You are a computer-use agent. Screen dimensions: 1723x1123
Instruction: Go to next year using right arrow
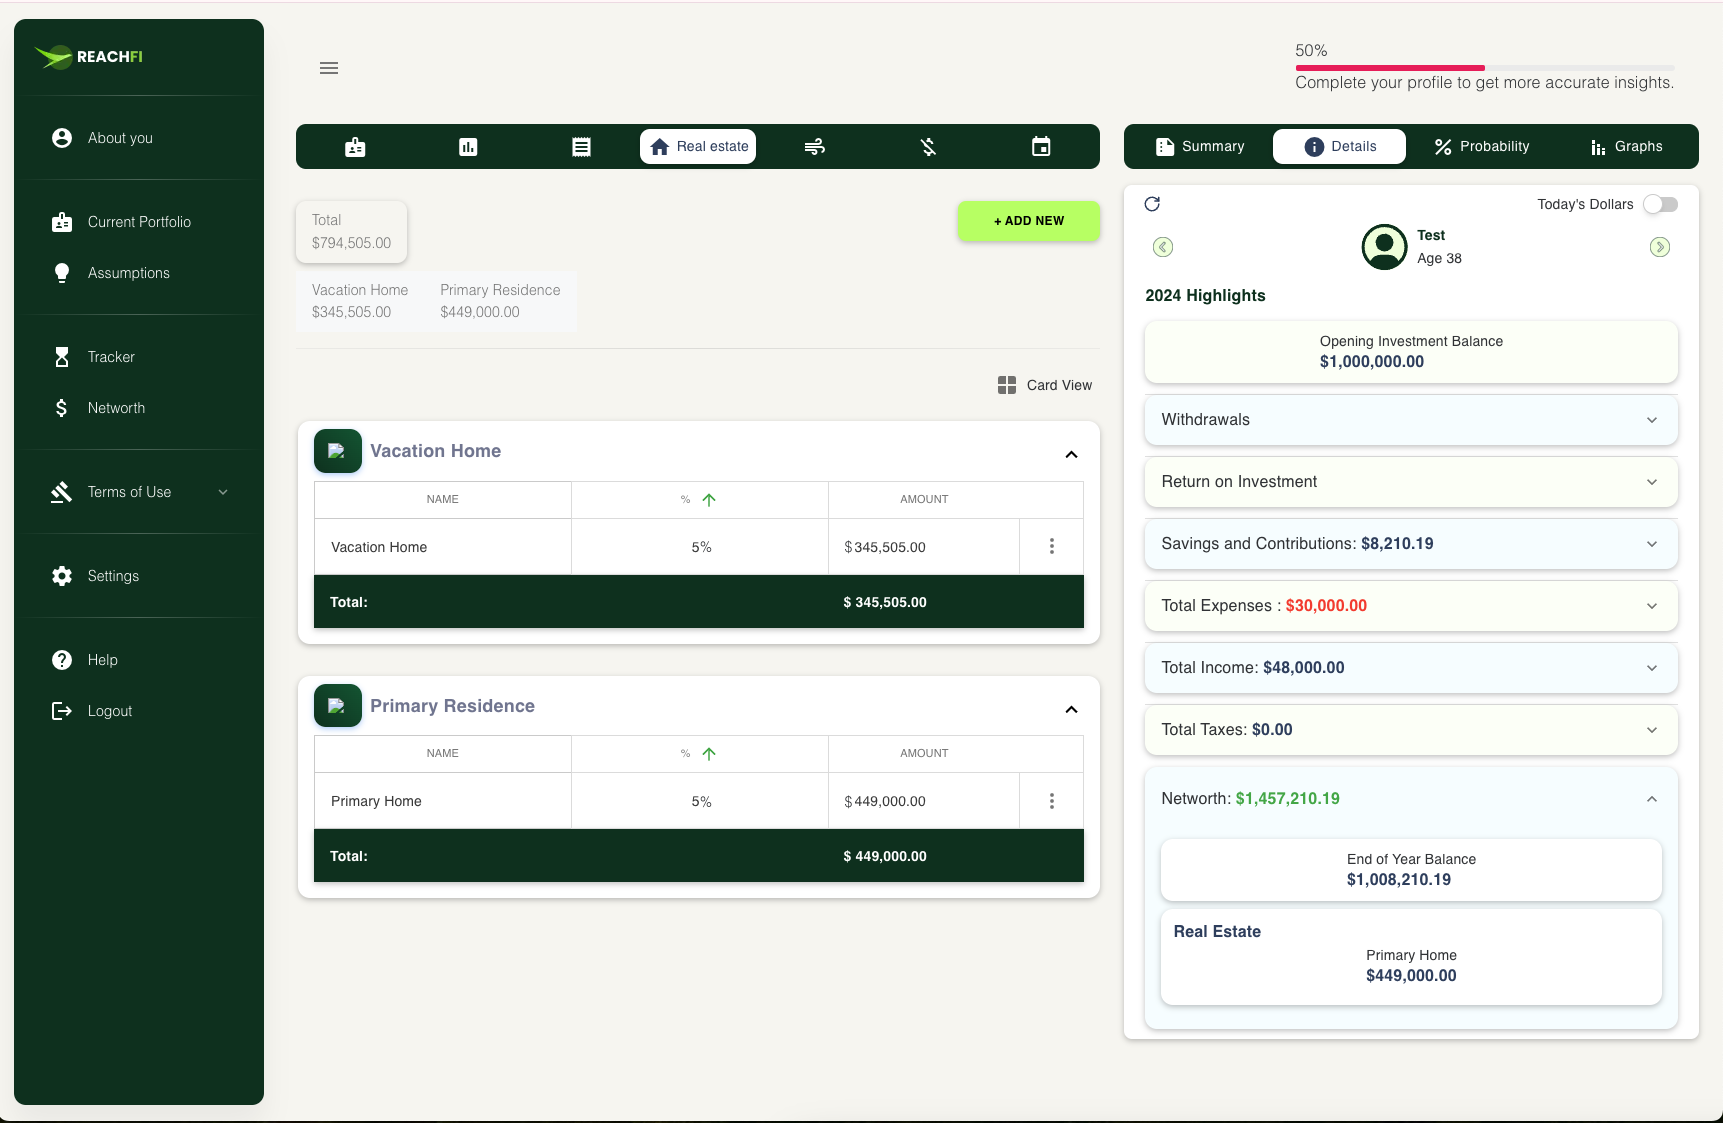click(1659, 247)
